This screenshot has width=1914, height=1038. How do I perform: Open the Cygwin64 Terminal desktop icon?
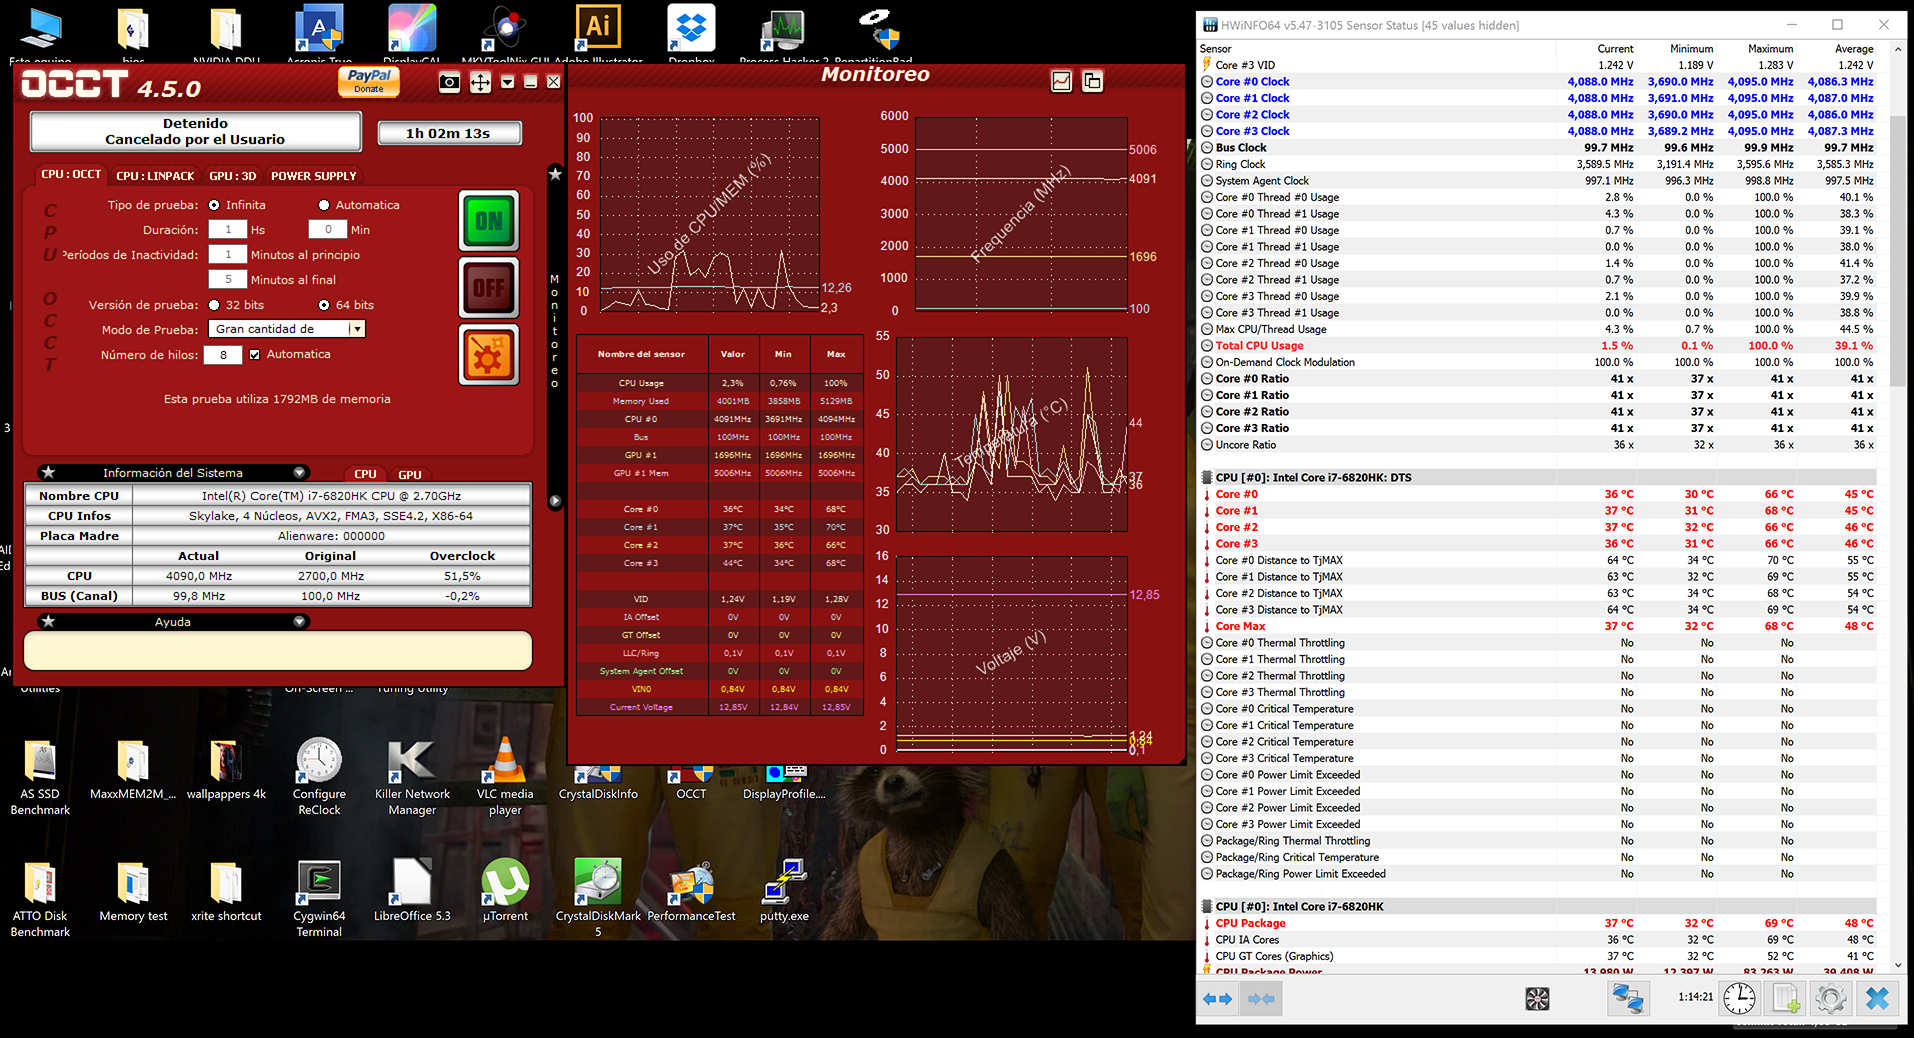[x=319, y=898]
